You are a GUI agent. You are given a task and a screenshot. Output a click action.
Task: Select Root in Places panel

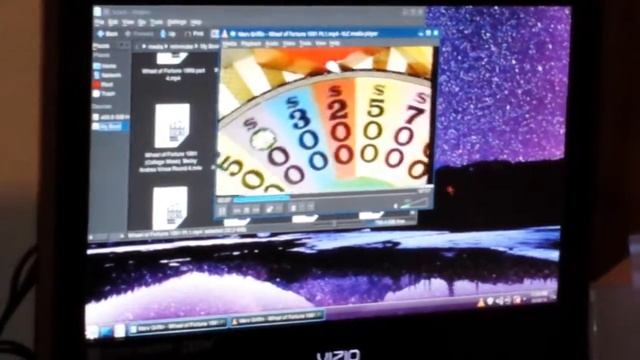coord(103,84)
